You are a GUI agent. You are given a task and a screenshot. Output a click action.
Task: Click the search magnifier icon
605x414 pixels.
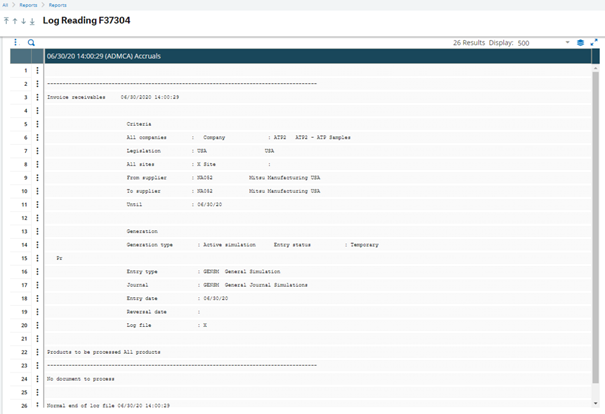pyautogui.click(x=31, y=43)
